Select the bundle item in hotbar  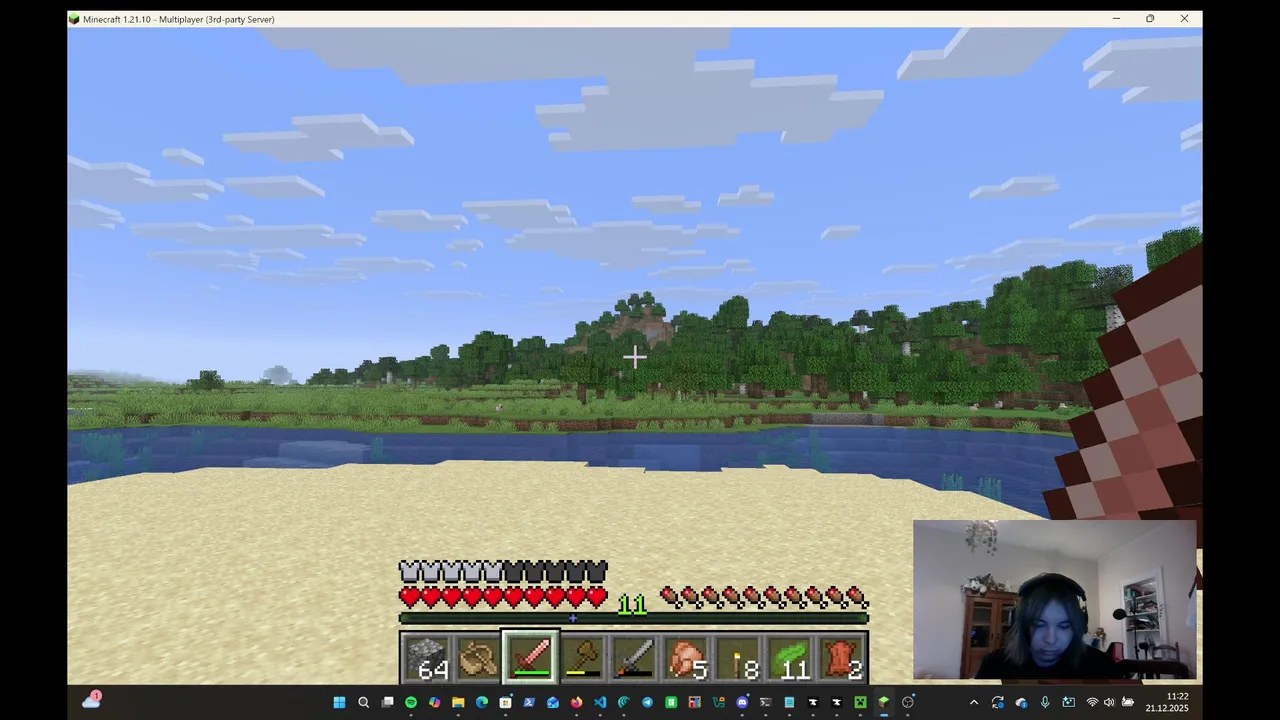478,658
